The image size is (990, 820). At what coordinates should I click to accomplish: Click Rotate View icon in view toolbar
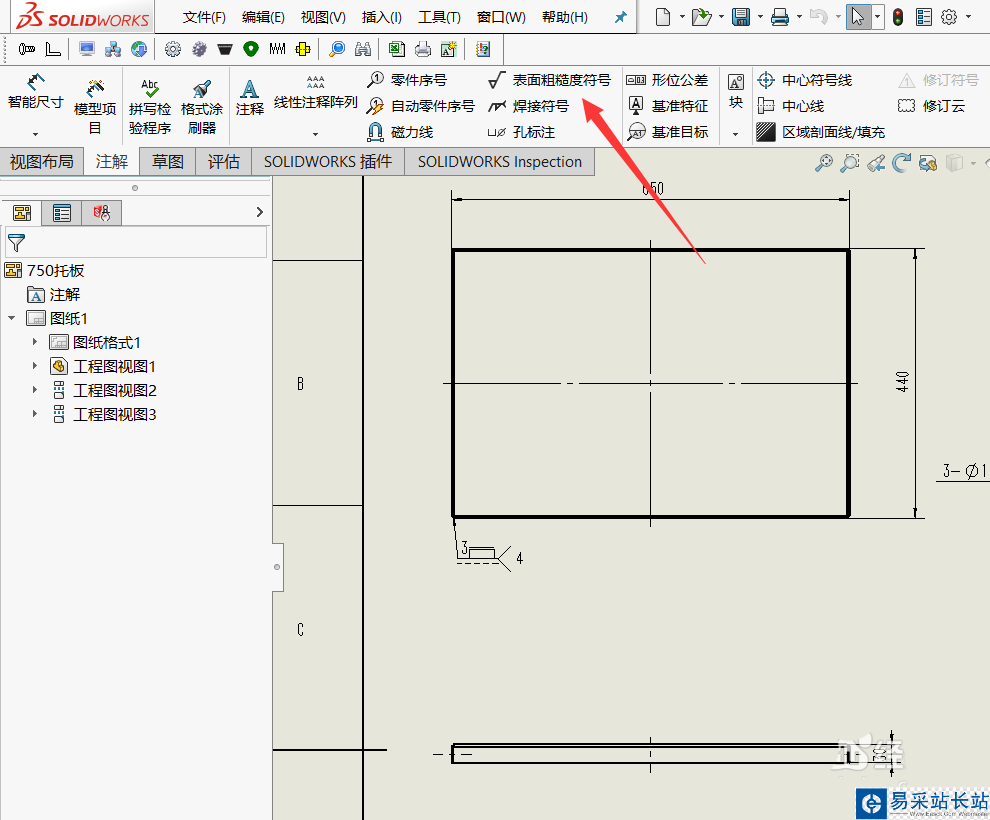tap(901, 163)
